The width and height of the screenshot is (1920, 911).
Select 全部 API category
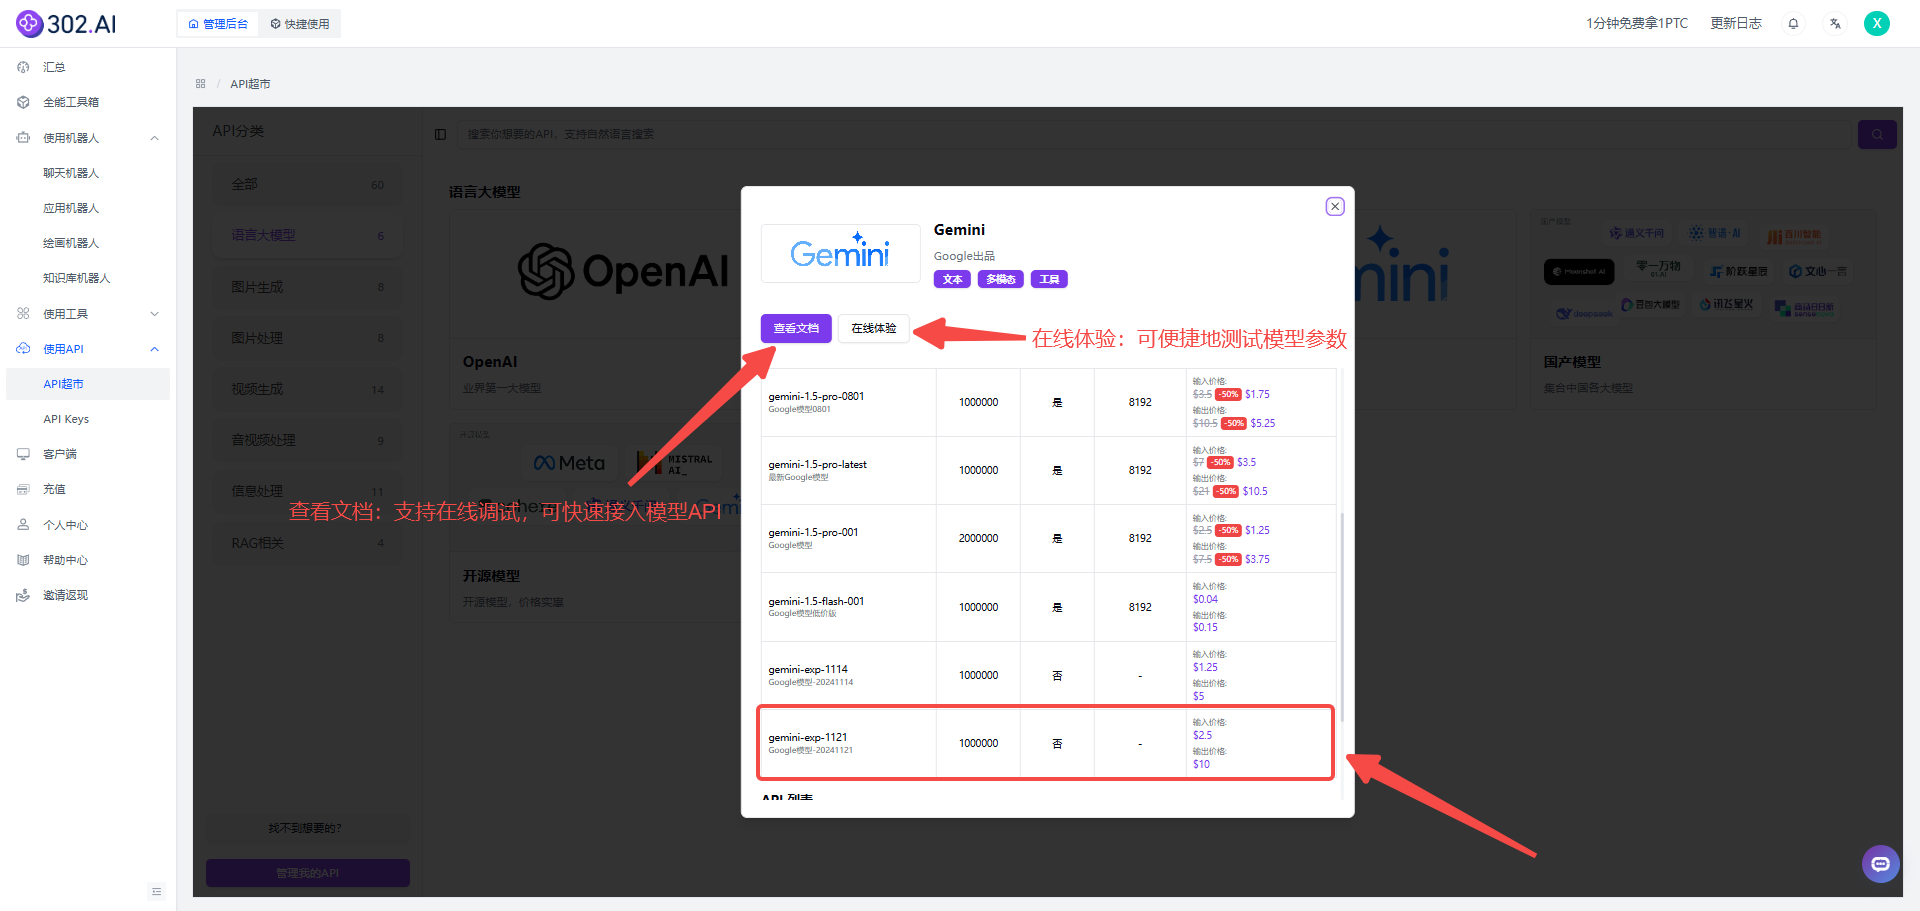tap(307, 185)
